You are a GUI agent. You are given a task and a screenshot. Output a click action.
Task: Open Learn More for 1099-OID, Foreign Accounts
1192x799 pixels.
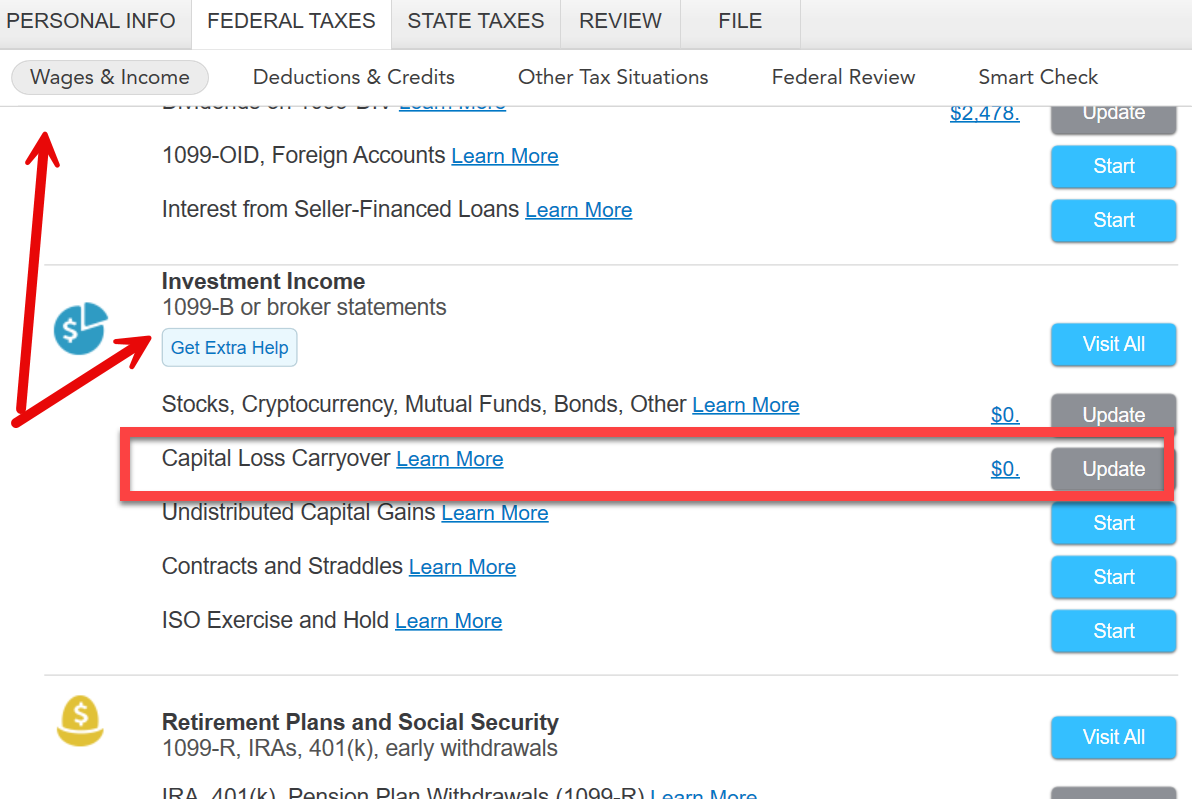[x=505, y=156]
